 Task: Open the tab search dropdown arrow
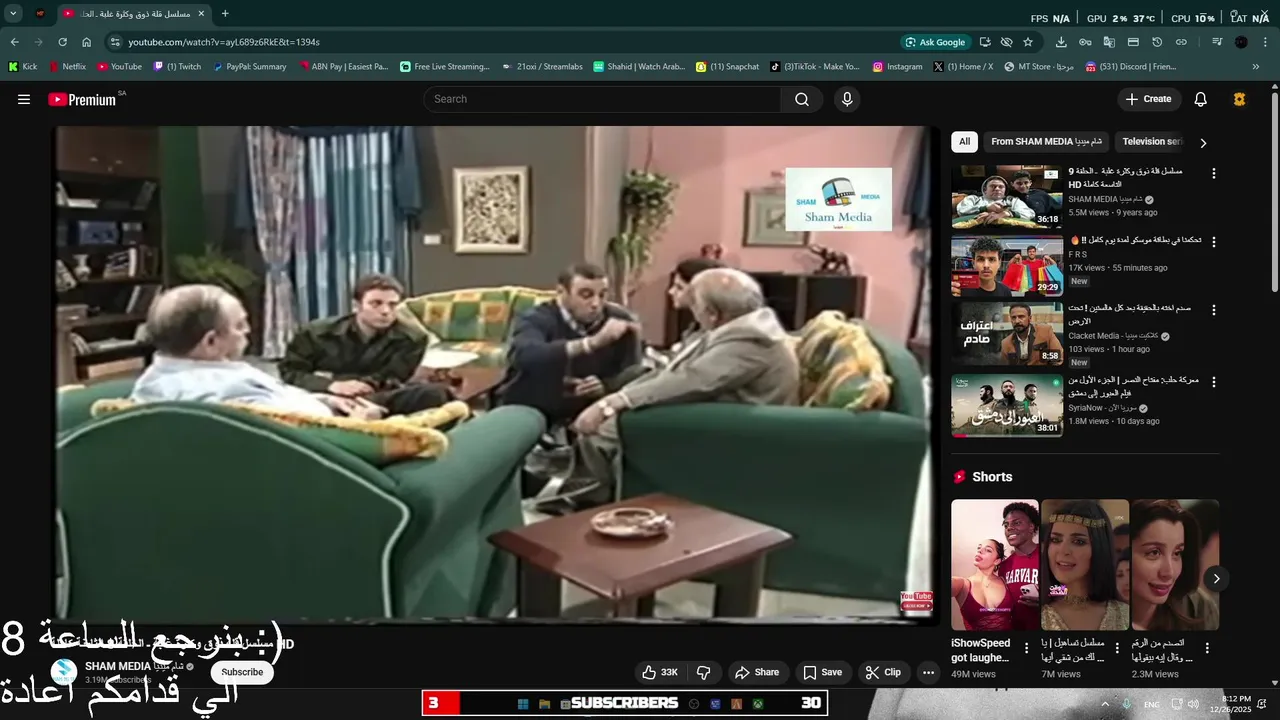click(13, 14)
